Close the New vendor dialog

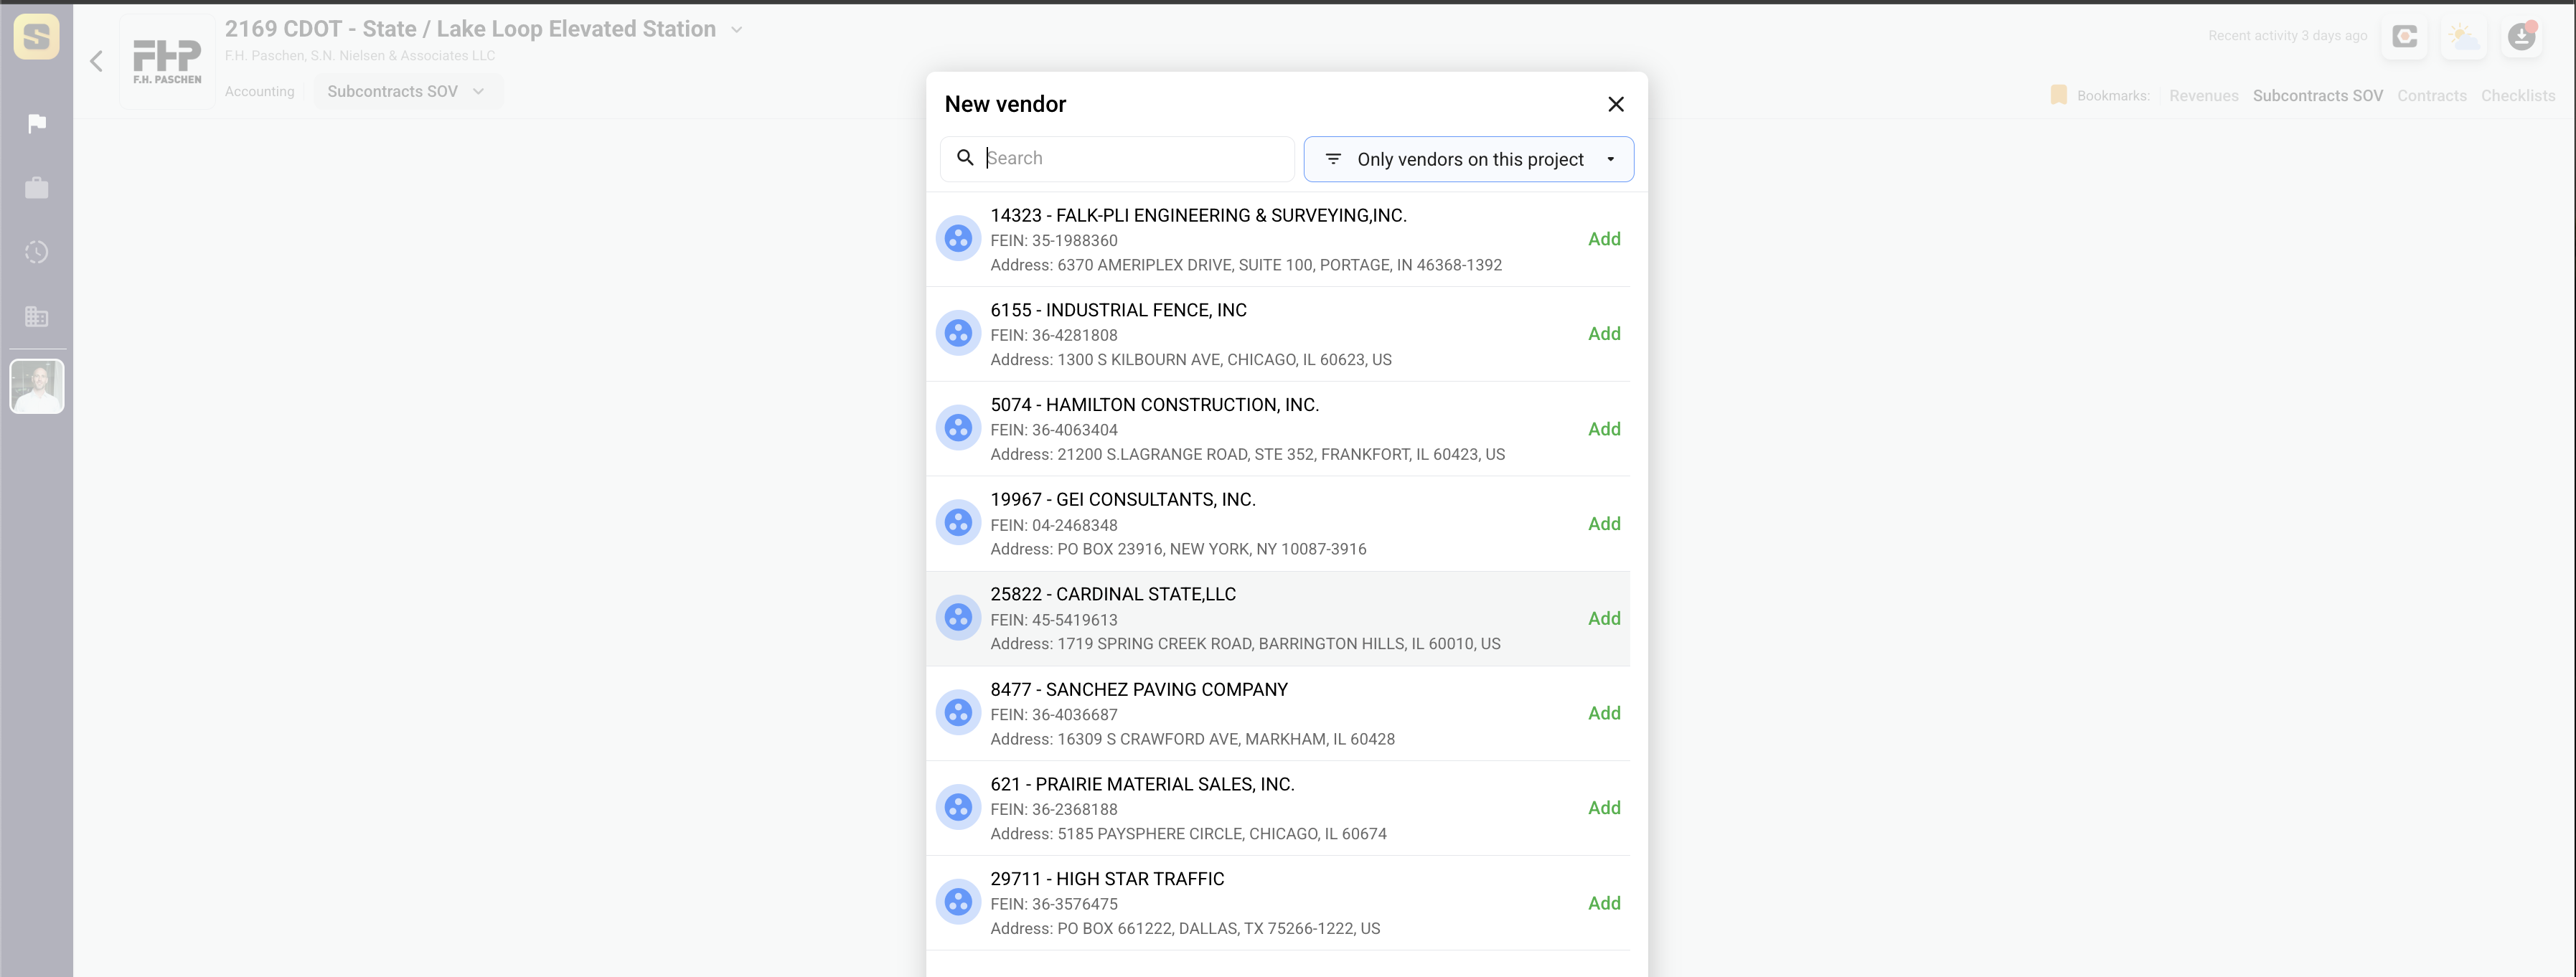pyautogui.click(x=1615, y=104)
